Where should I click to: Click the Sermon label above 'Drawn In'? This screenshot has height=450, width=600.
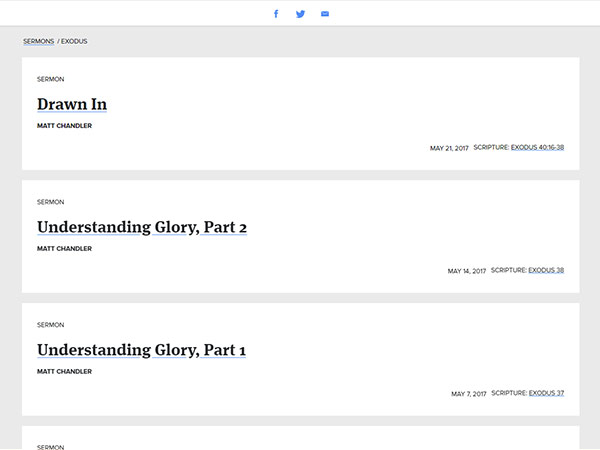(x=50, y=79)
